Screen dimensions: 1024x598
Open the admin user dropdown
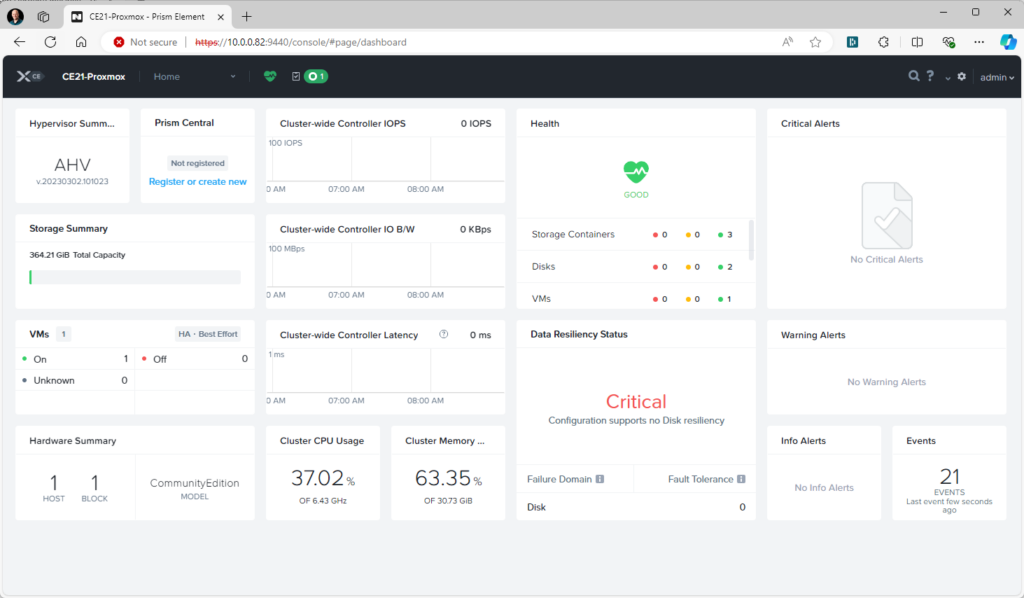coord(997,77)
